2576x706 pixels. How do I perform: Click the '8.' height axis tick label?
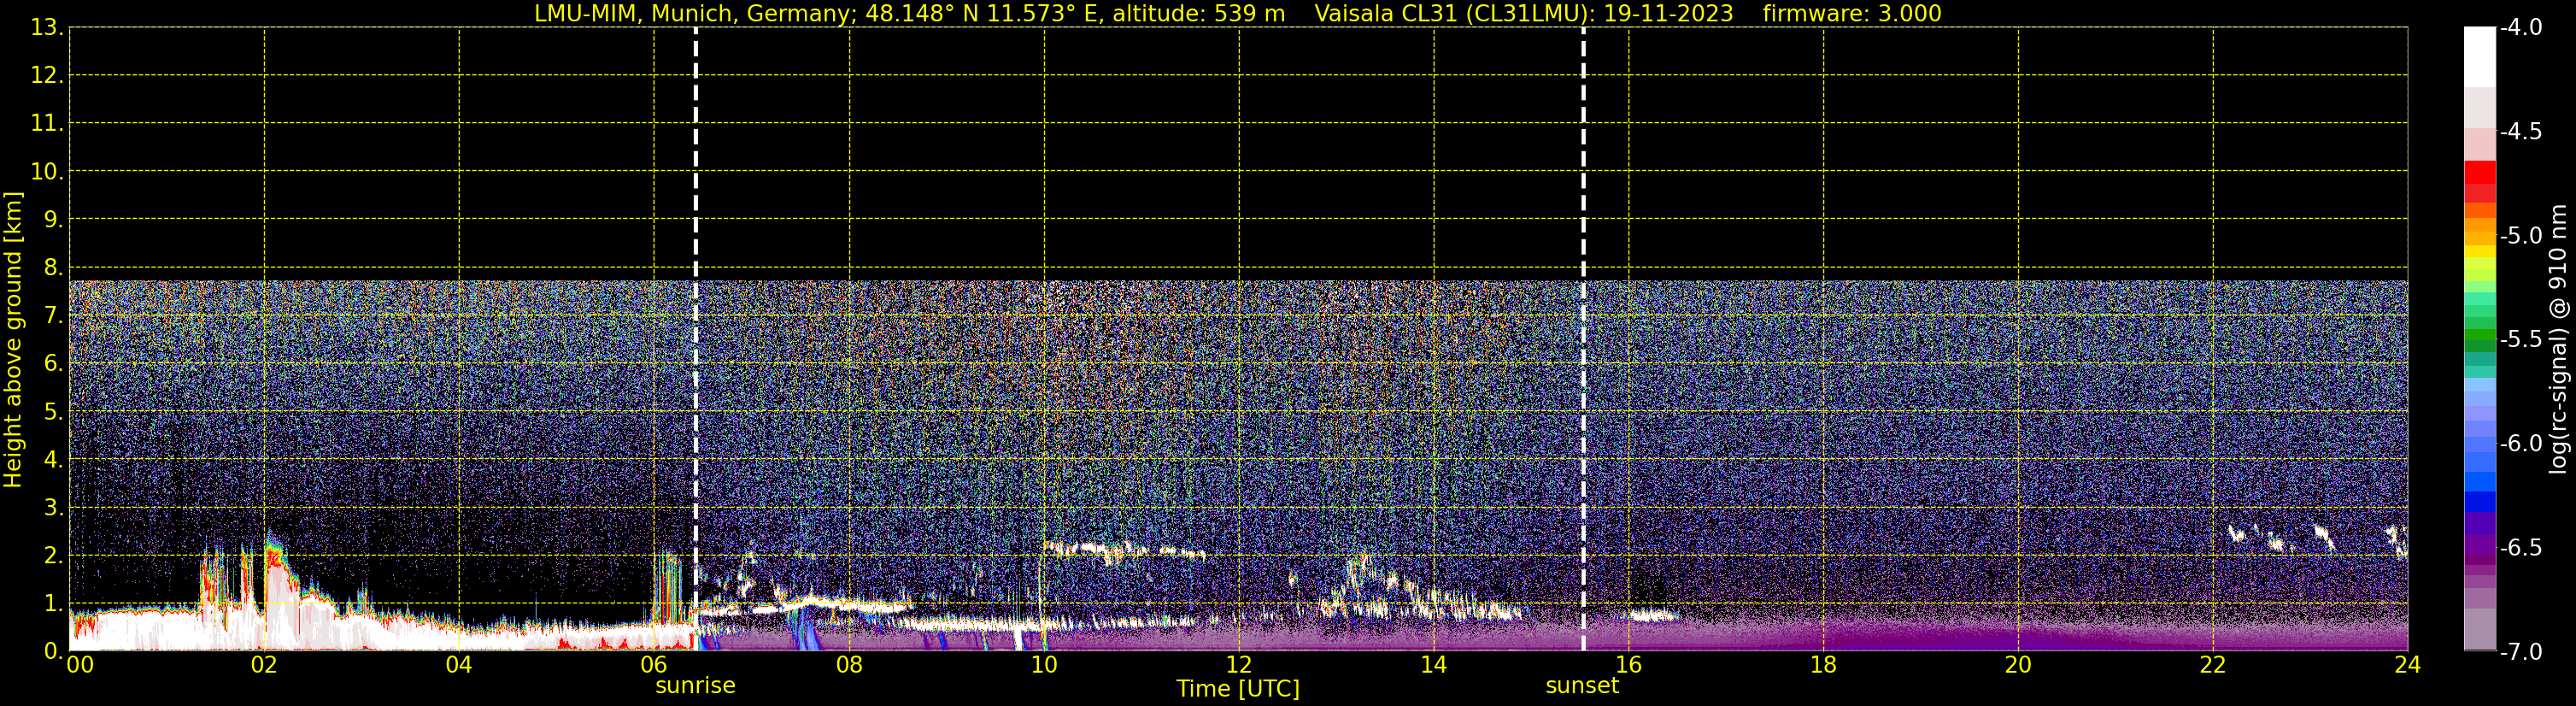(53, 268)
